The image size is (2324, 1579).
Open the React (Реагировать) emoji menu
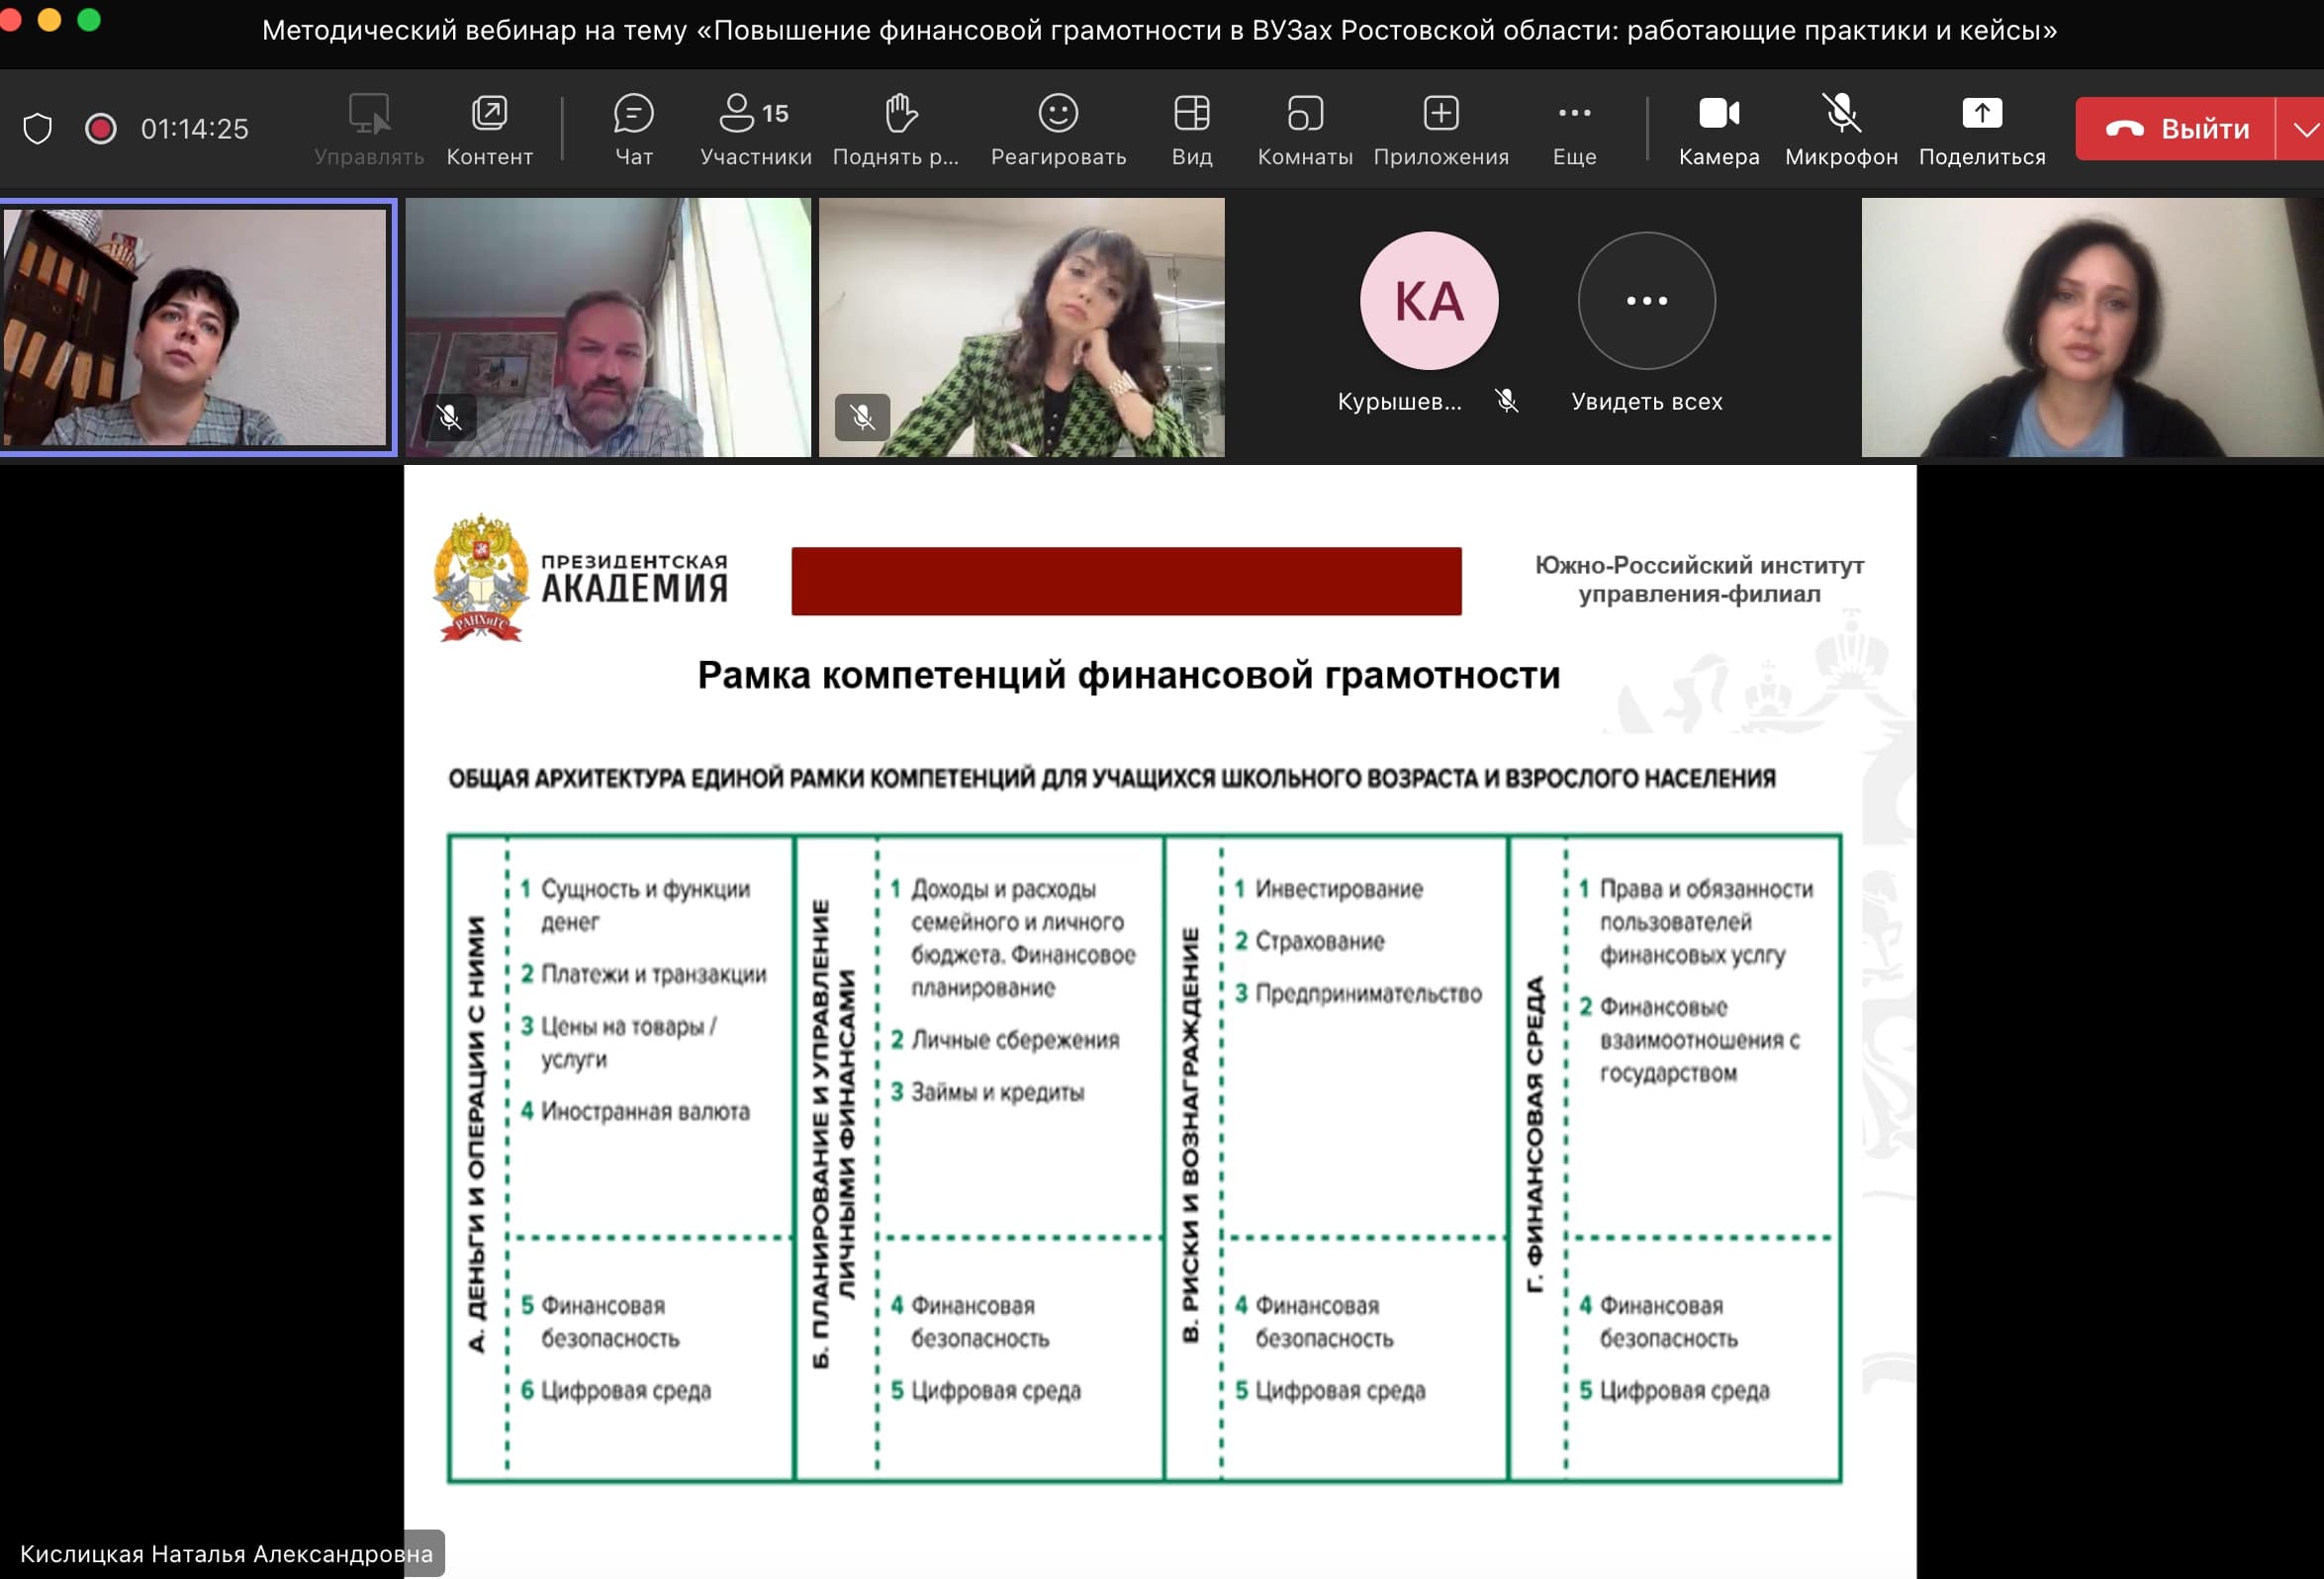tap(1057, 128)
